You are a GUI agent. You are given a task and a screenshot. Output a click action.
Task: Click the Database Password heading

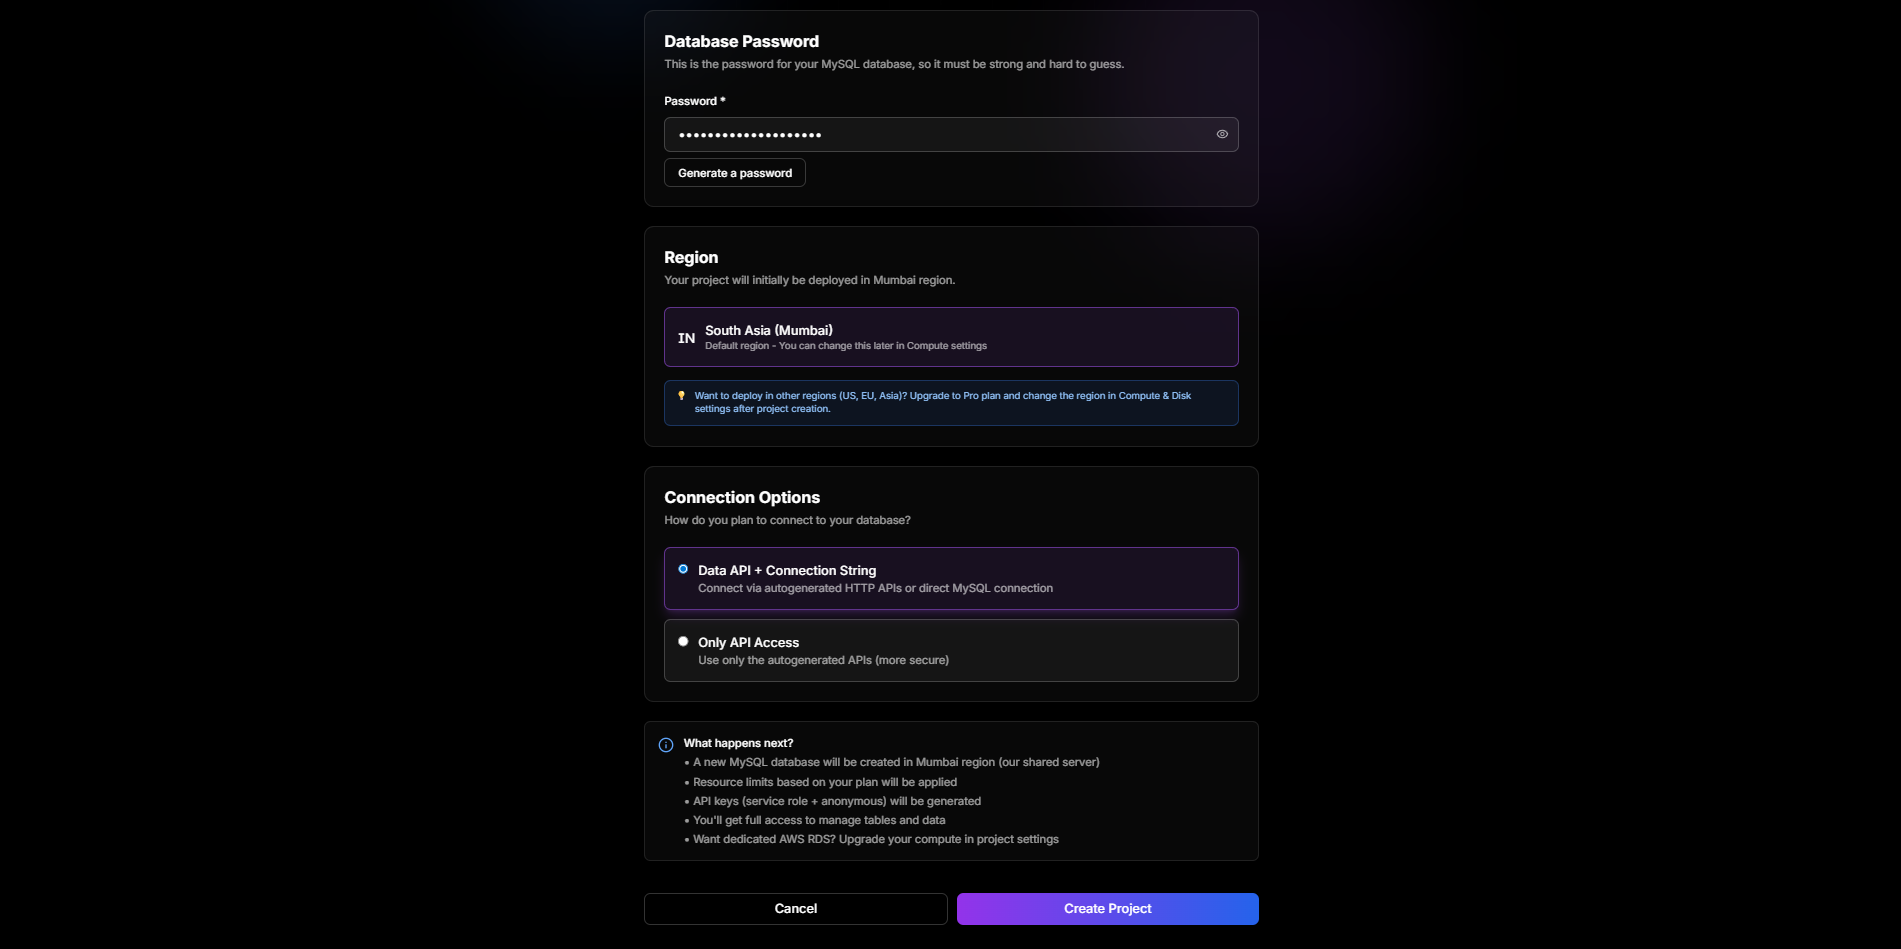741,42
